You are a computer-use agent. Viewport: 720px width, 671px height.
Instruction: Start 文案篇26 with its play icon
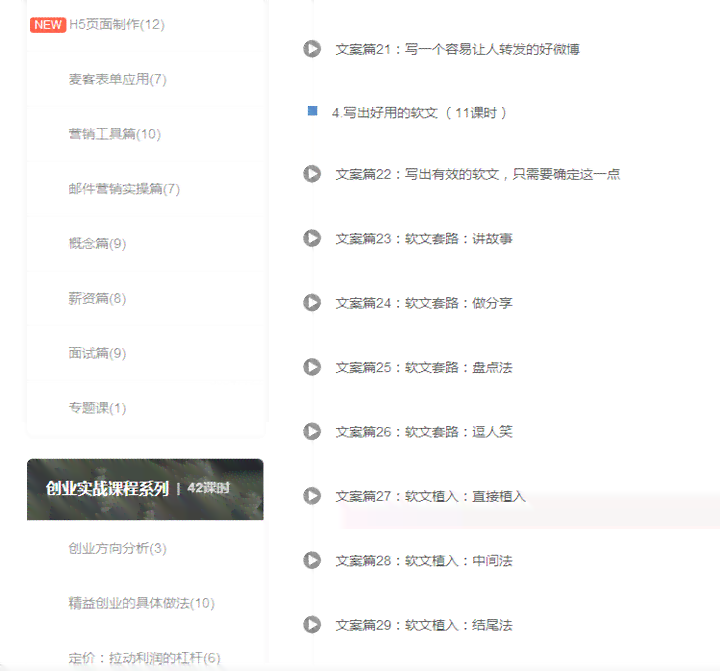[312, 431]
